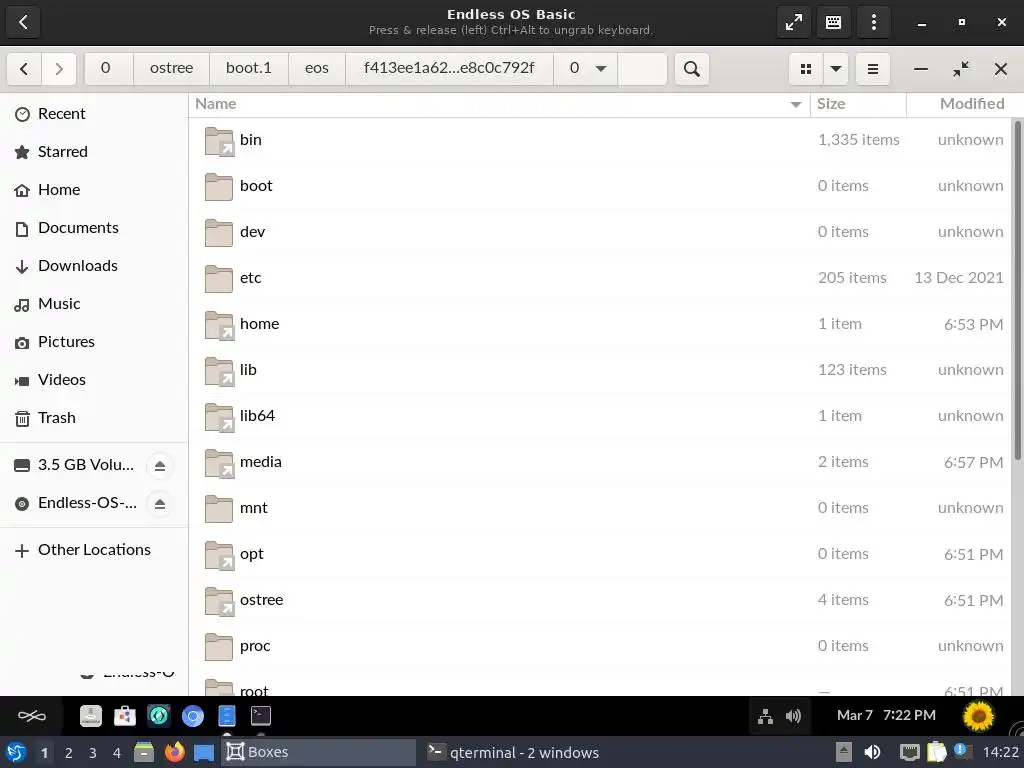Open Starred in sidebar
Image resolution: width=1024 pixels, height=768 pixels.
(94, 152)
